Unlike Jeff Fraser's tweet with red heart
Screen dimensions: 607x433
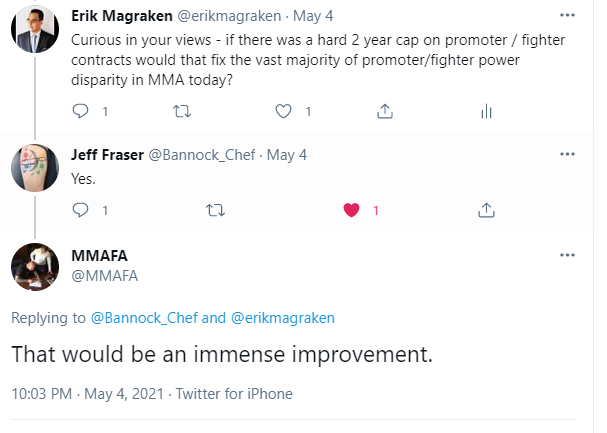[351, 210]
